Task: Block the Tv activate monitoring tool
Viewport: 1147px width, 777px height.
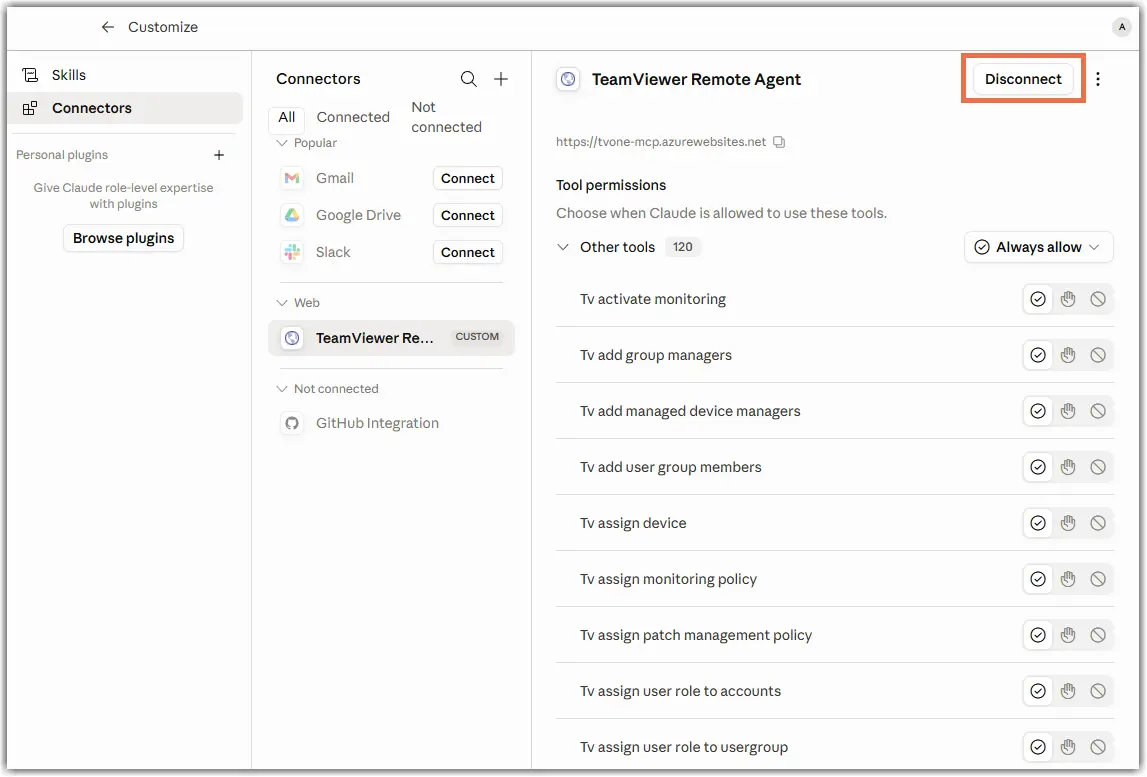Action: click(x=1098, y=299)
